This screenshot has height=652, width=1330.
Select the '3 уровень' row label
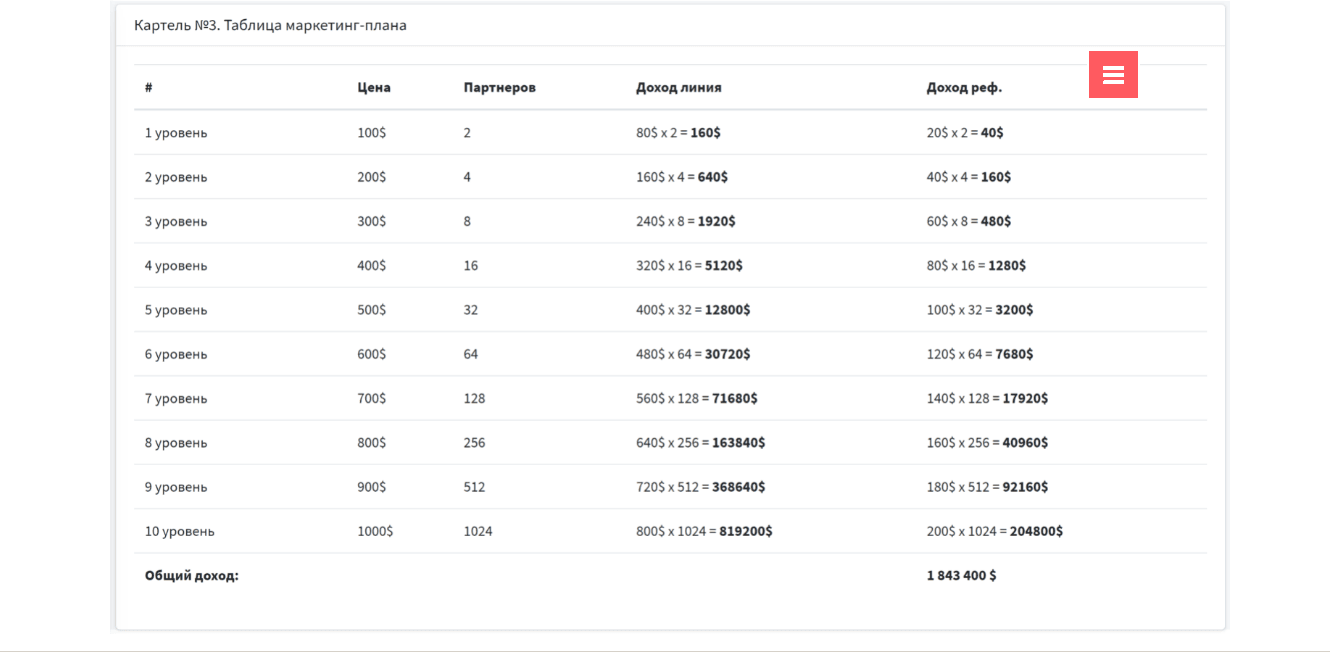(176, 222)
